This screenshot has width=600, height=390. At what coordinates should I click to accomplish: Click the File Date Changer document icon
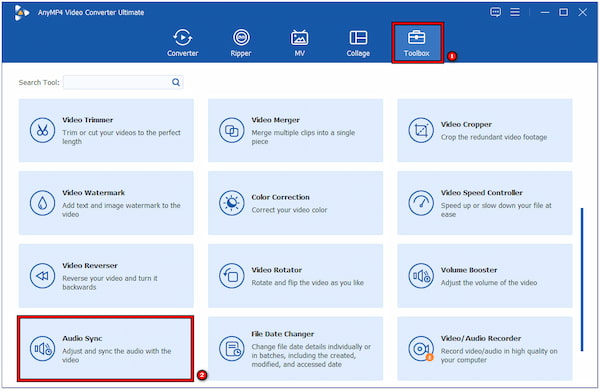click(232, 349)
